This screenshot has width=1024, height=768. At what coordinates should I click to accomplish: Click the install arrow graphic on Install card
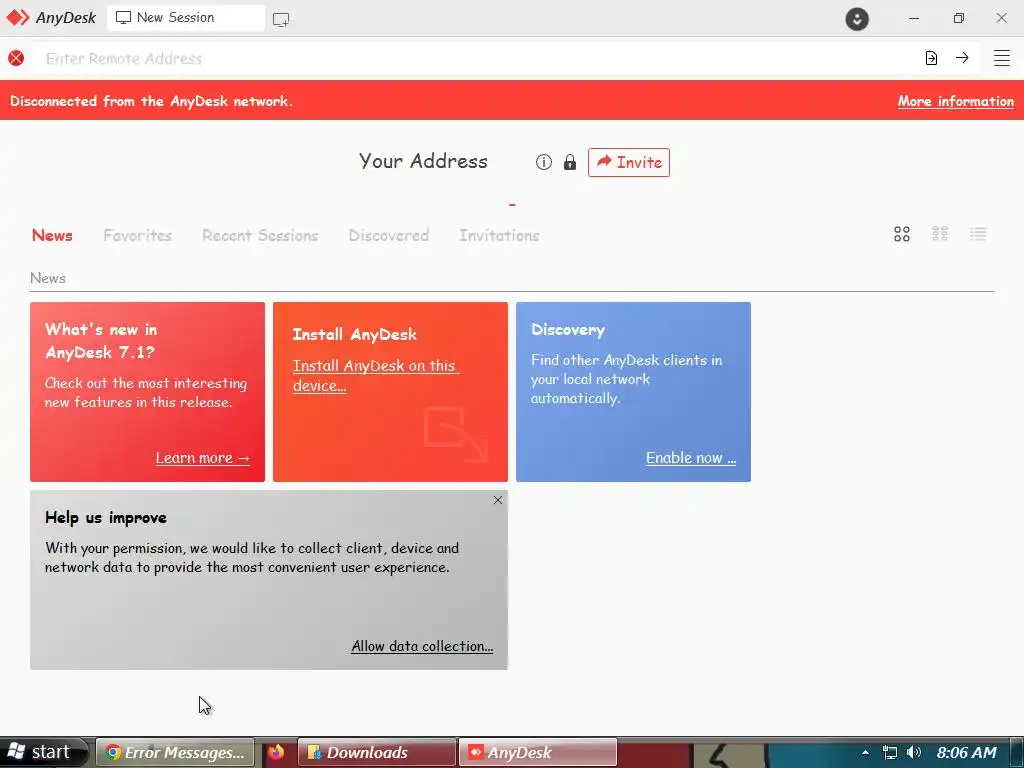(456, 434)
